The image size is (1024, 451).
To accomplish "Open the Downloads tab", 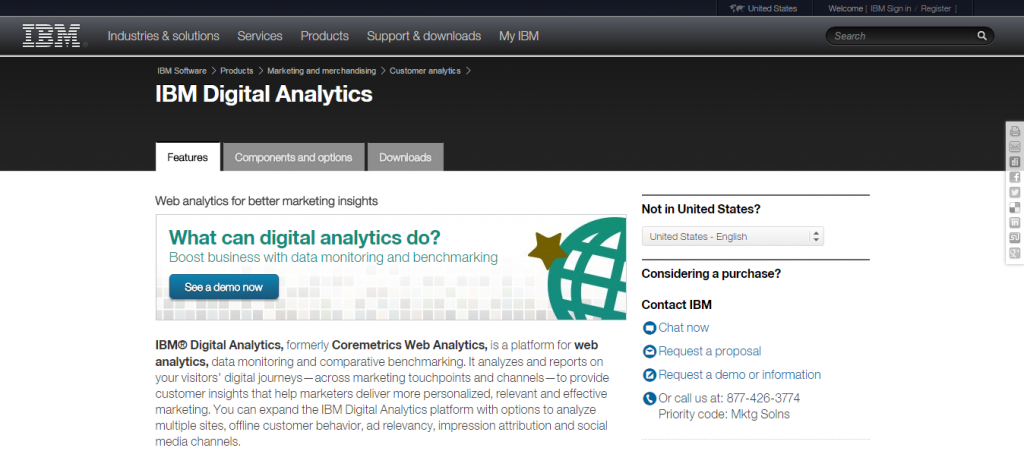I will tap(405, 157).
